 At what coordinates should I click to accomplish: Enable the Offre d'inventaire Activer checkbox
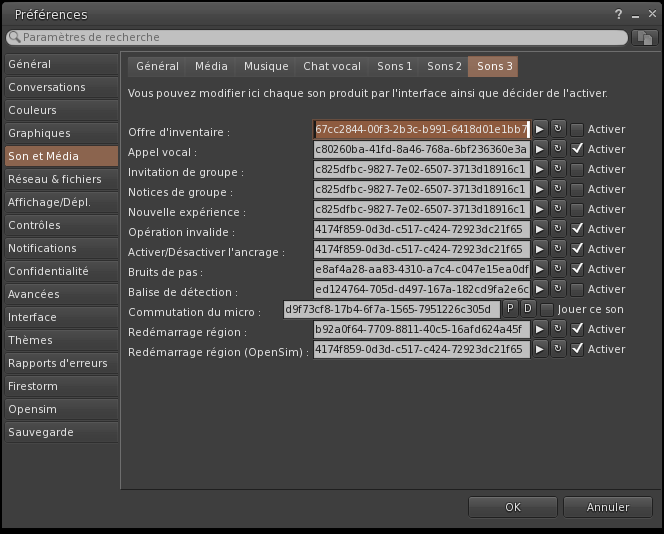point(577,129)
